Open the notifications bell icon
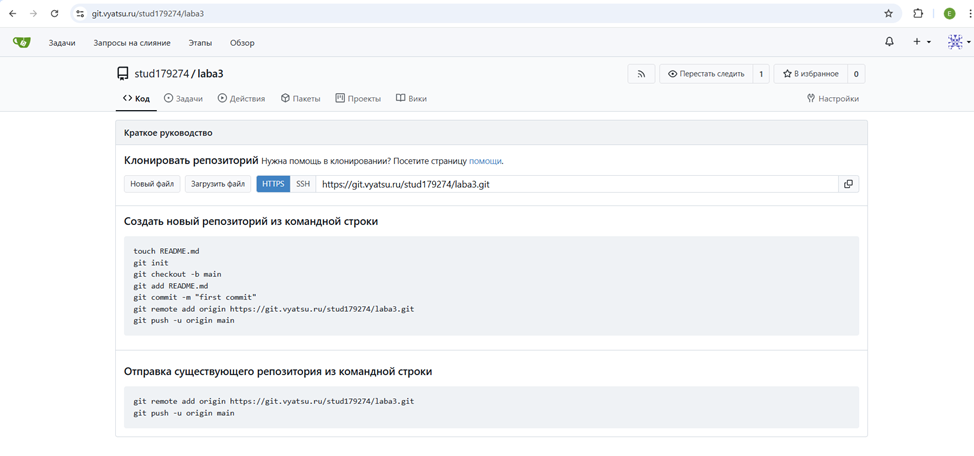The width and height of the screenshot is (974, 456). pyautogui.click(x=889, y=42)
